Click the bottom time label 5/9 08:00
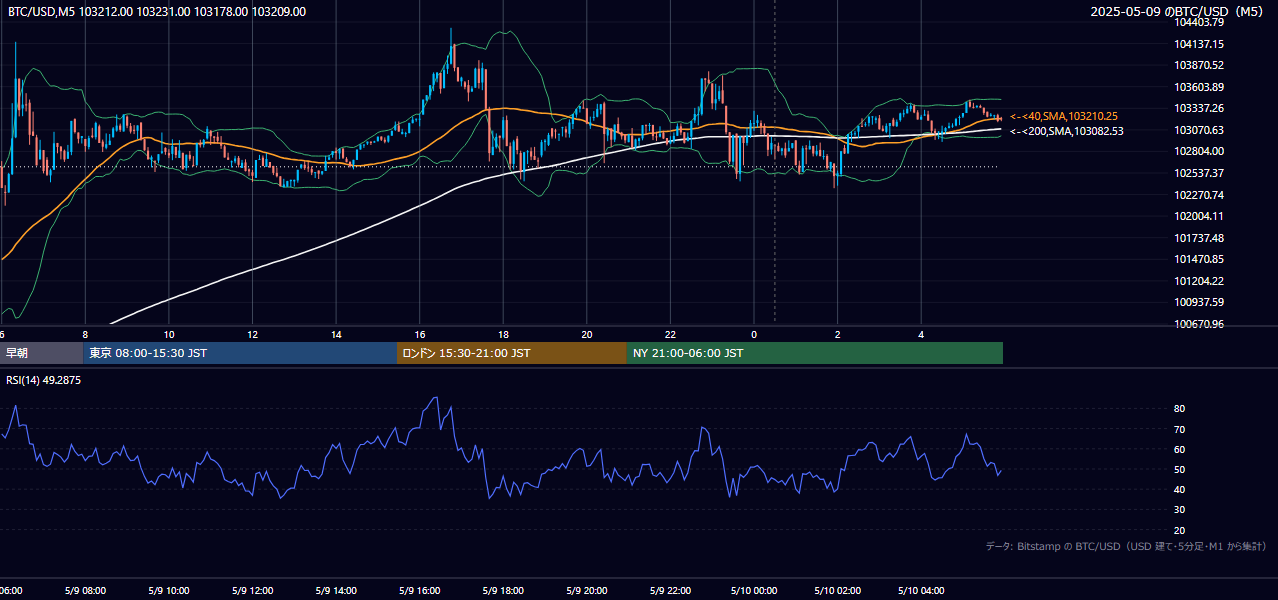The height and width of the screenshot is (600, 1278). [85, 591]
